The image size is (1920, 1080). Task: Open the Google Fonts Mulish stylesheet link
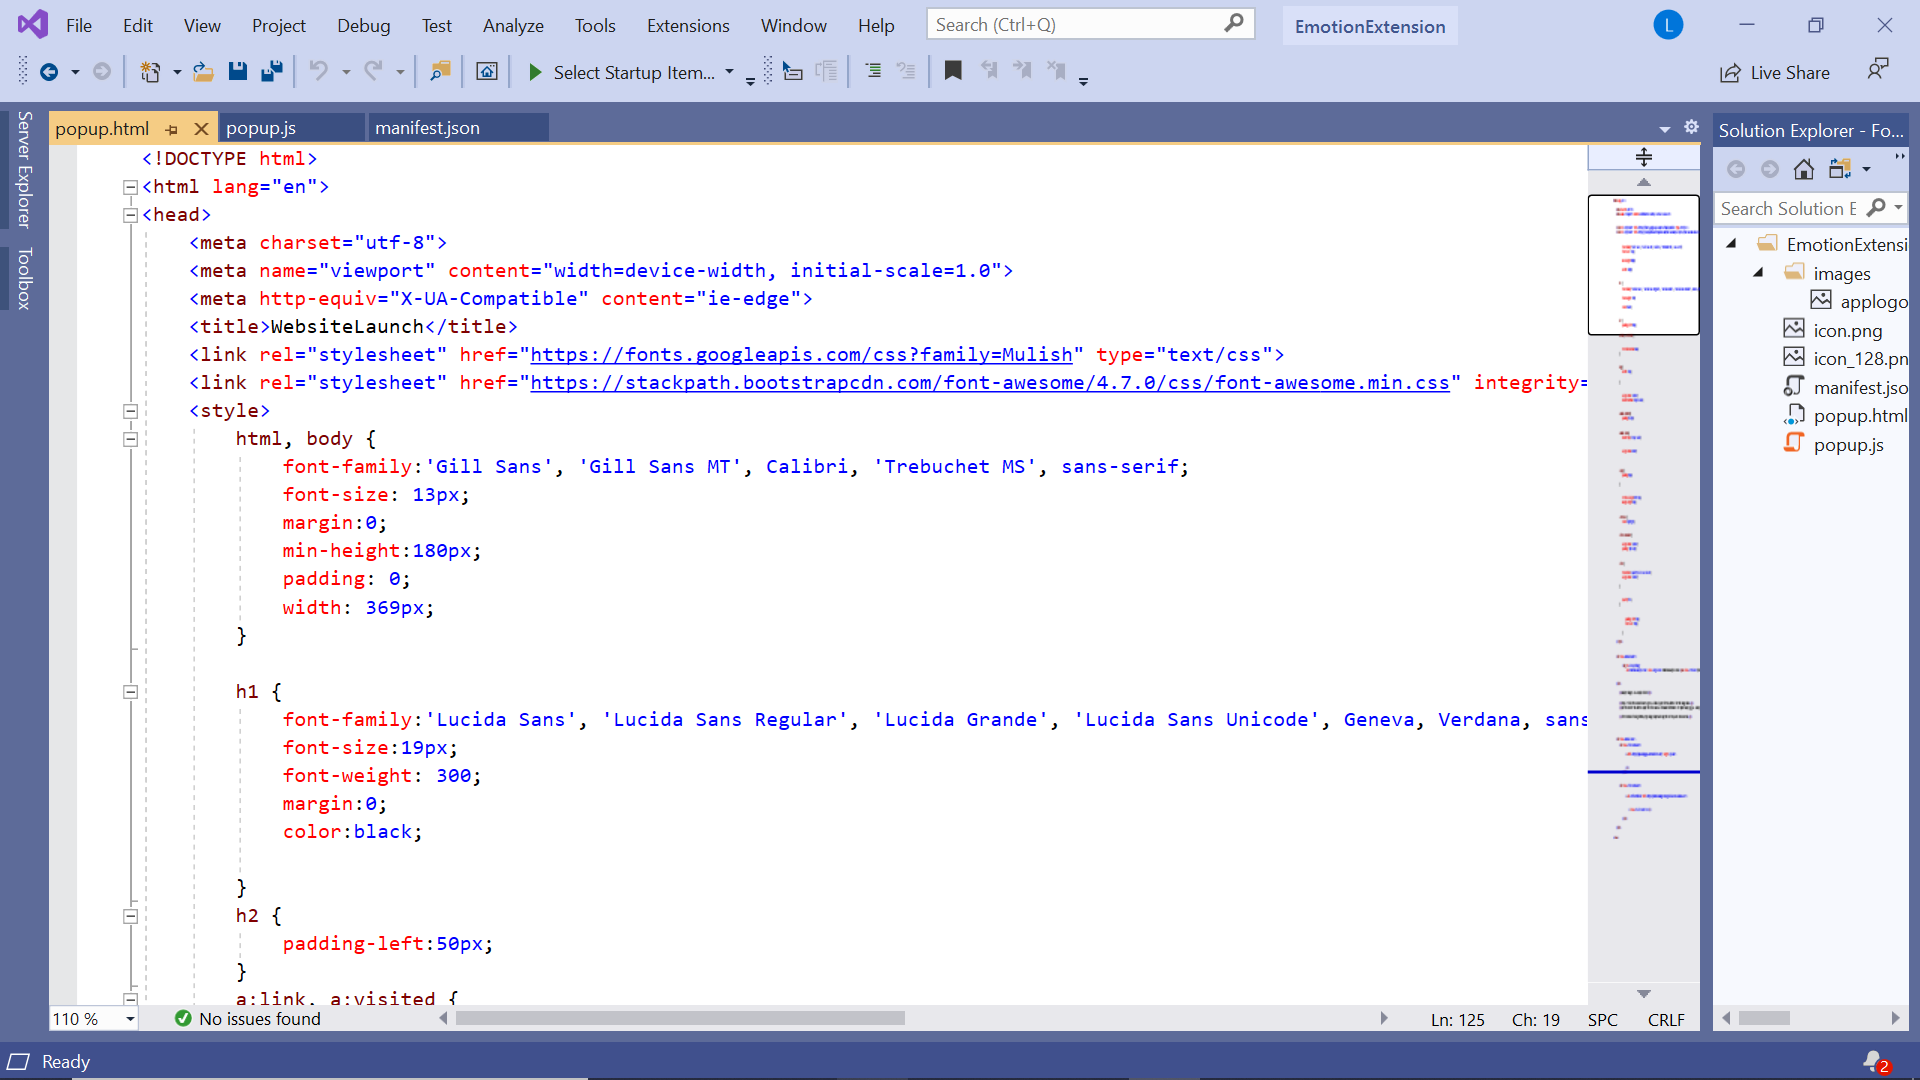[800, 355]
